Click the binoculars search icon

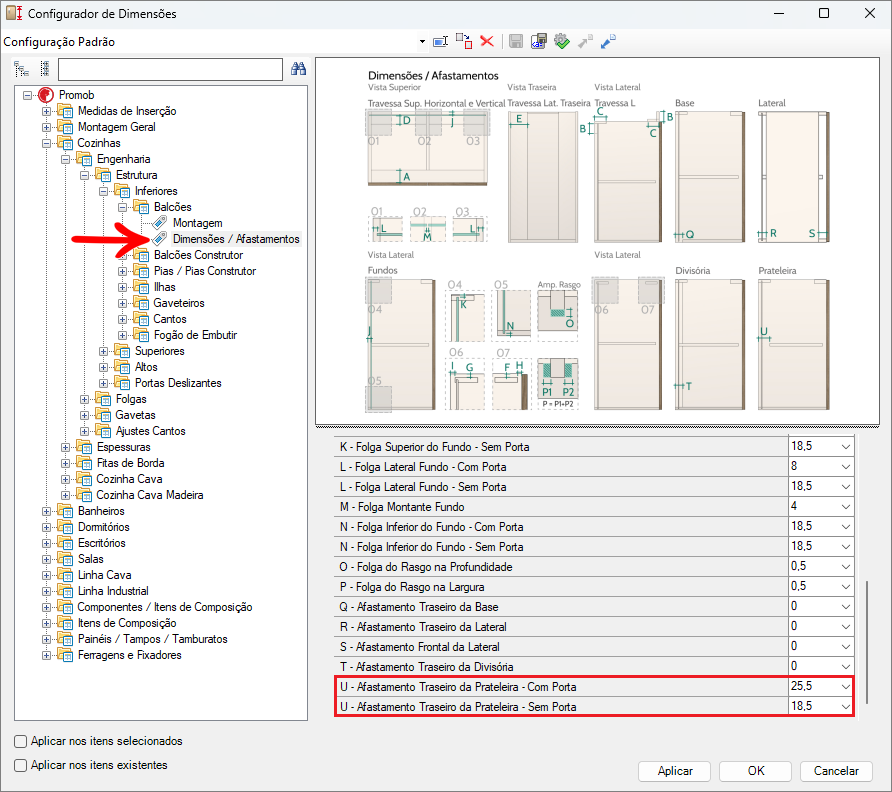[x=298, y=69]
